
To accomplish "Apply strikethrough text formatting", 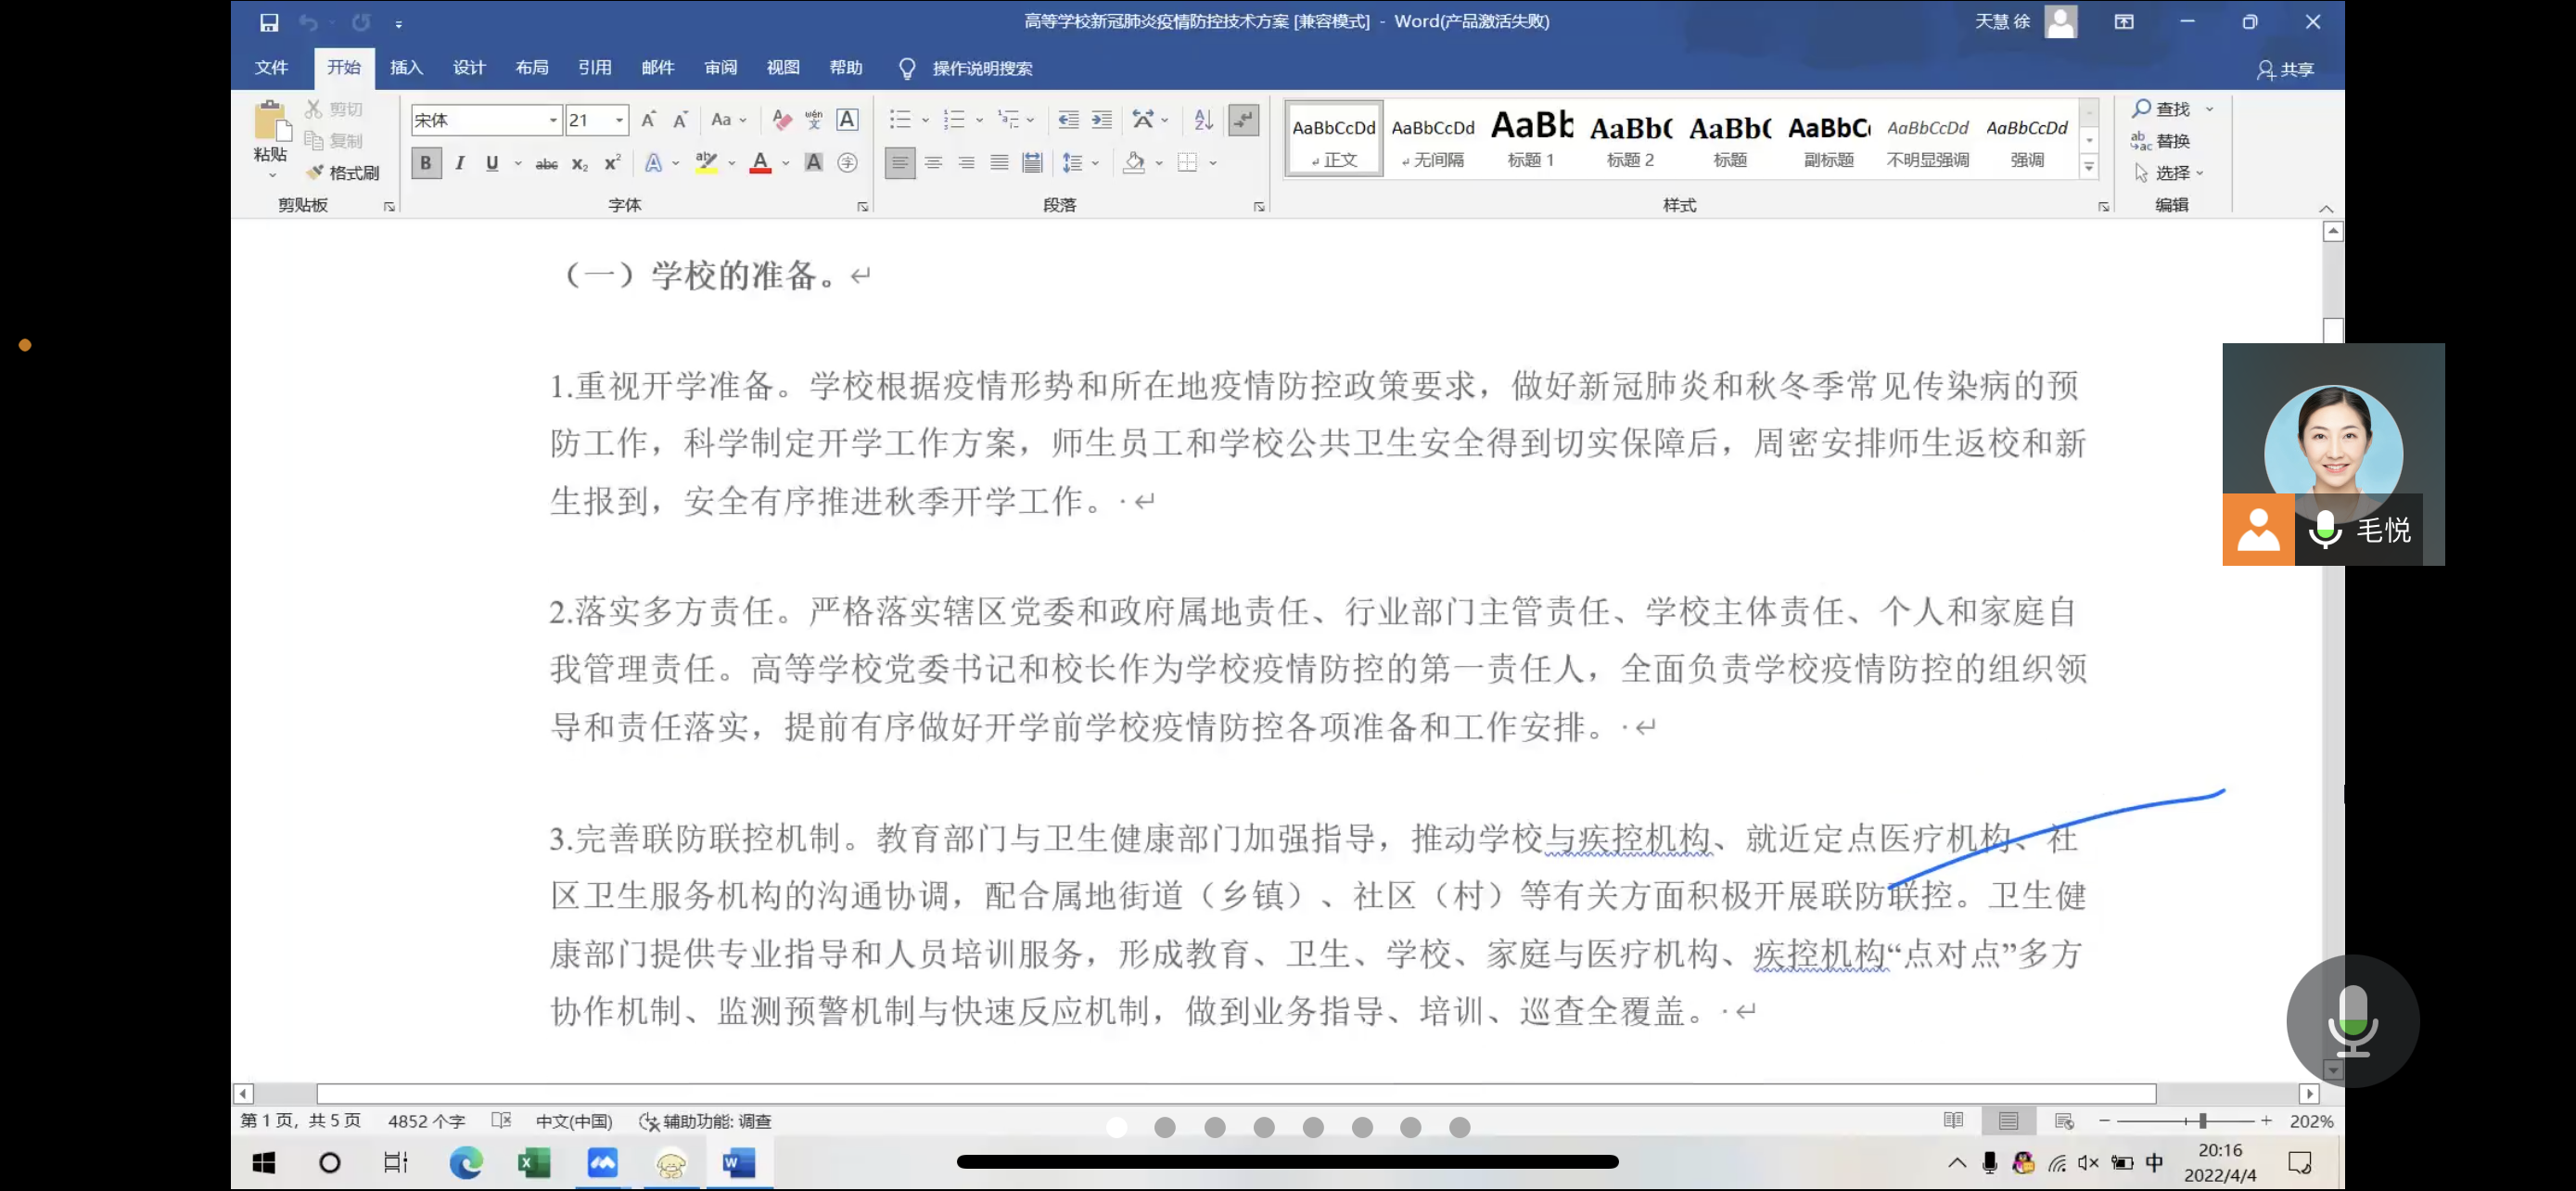I will [546, 164].
